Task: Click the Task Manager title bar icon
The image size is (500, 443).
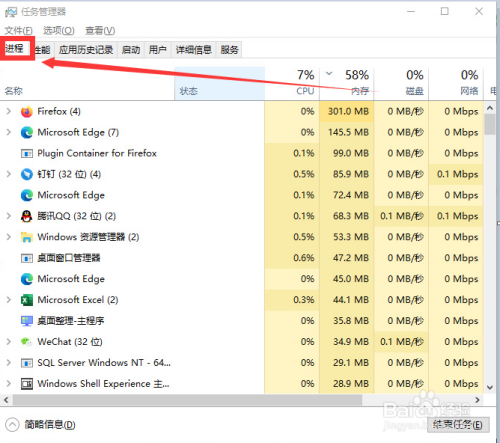Action: tap(11, 12)
